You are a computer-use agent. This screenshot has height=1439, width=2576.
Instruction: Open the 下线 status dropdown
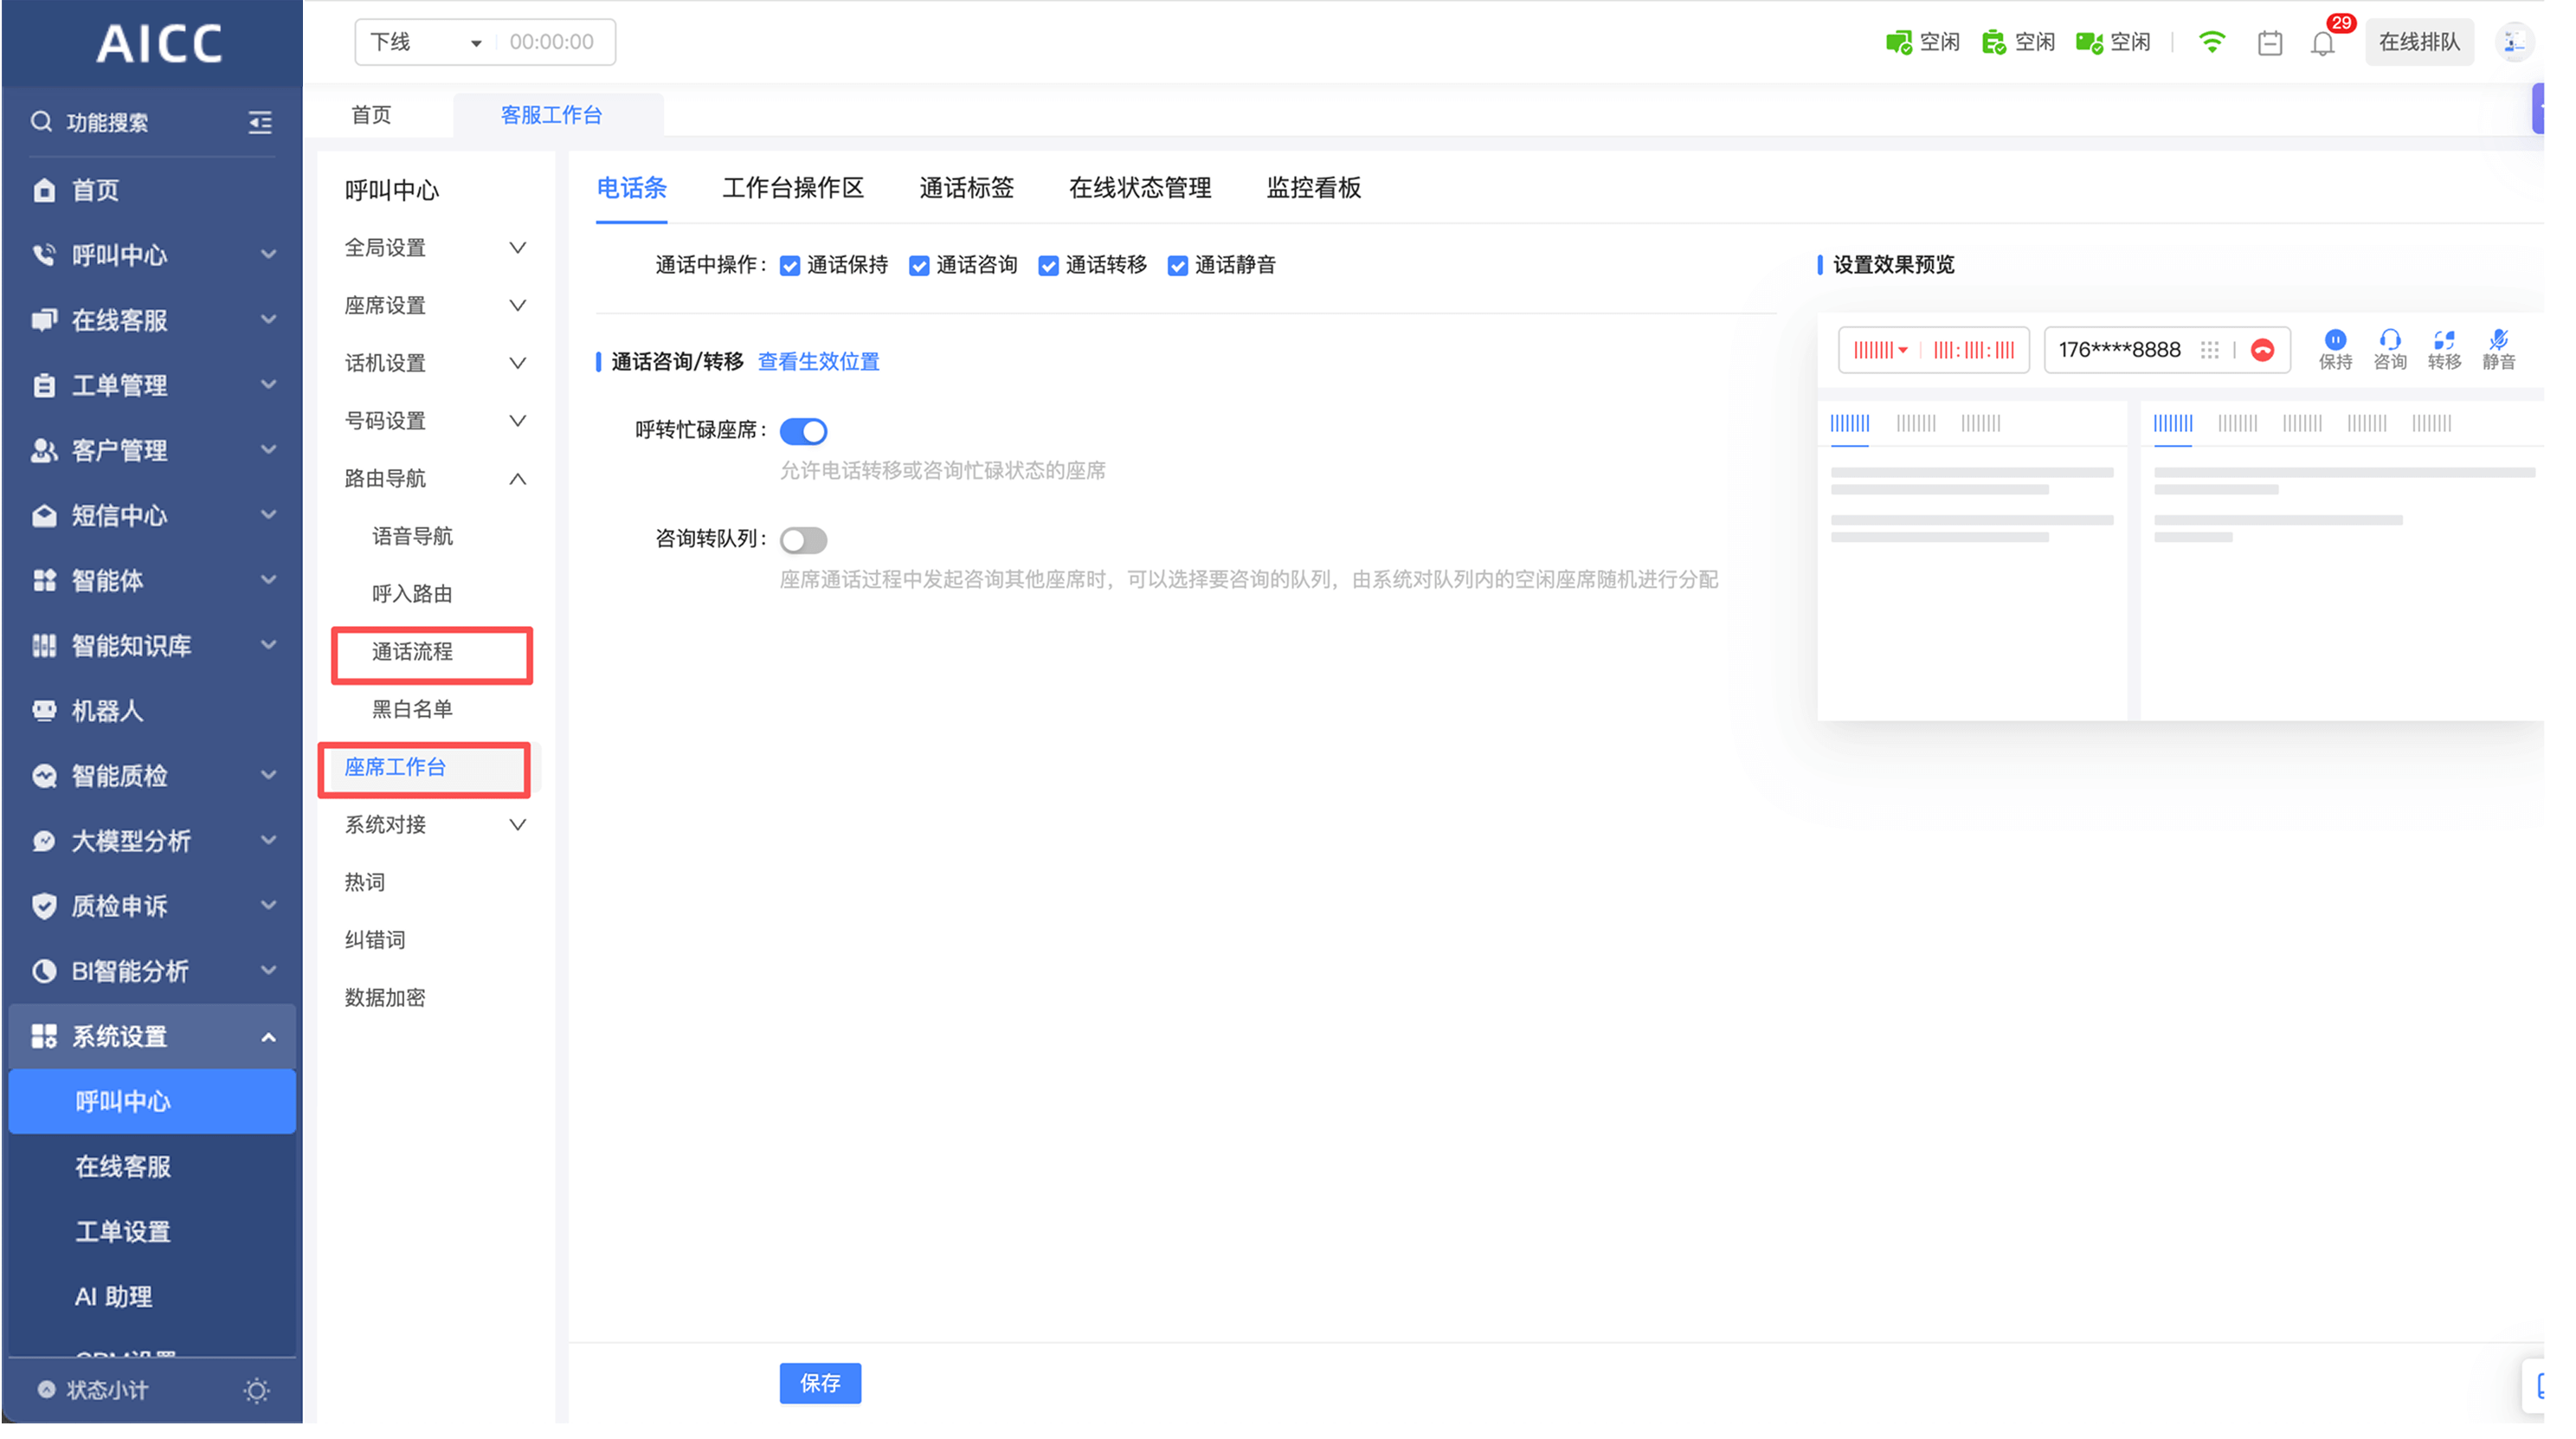[425, 42]
